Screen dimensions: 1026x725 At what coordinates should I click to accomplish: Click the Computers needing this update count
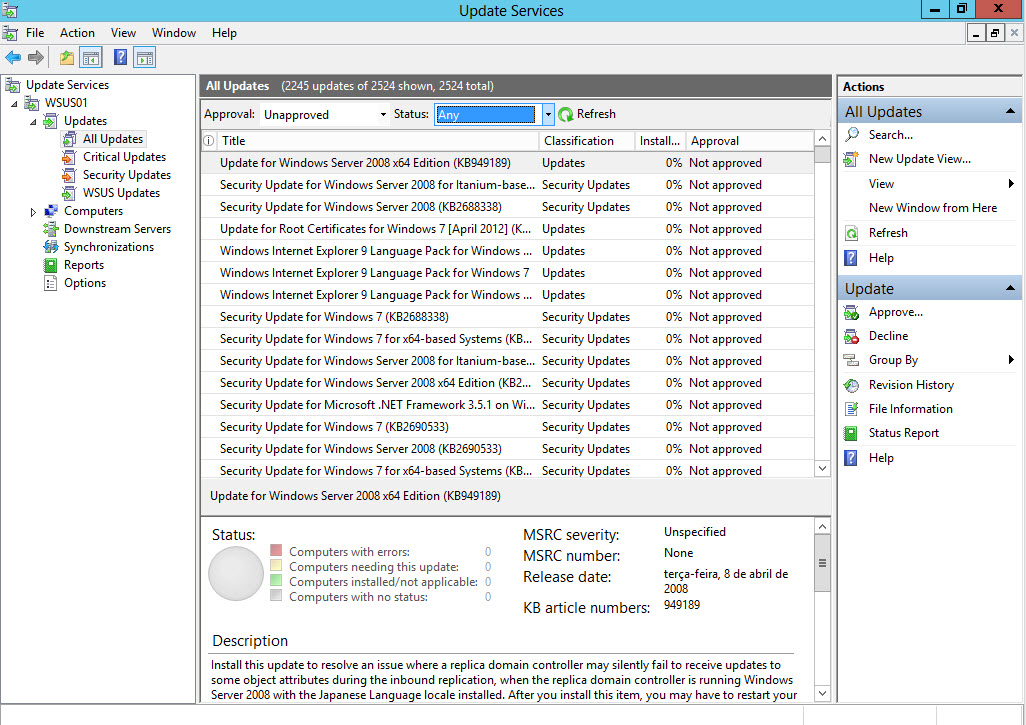488,567
